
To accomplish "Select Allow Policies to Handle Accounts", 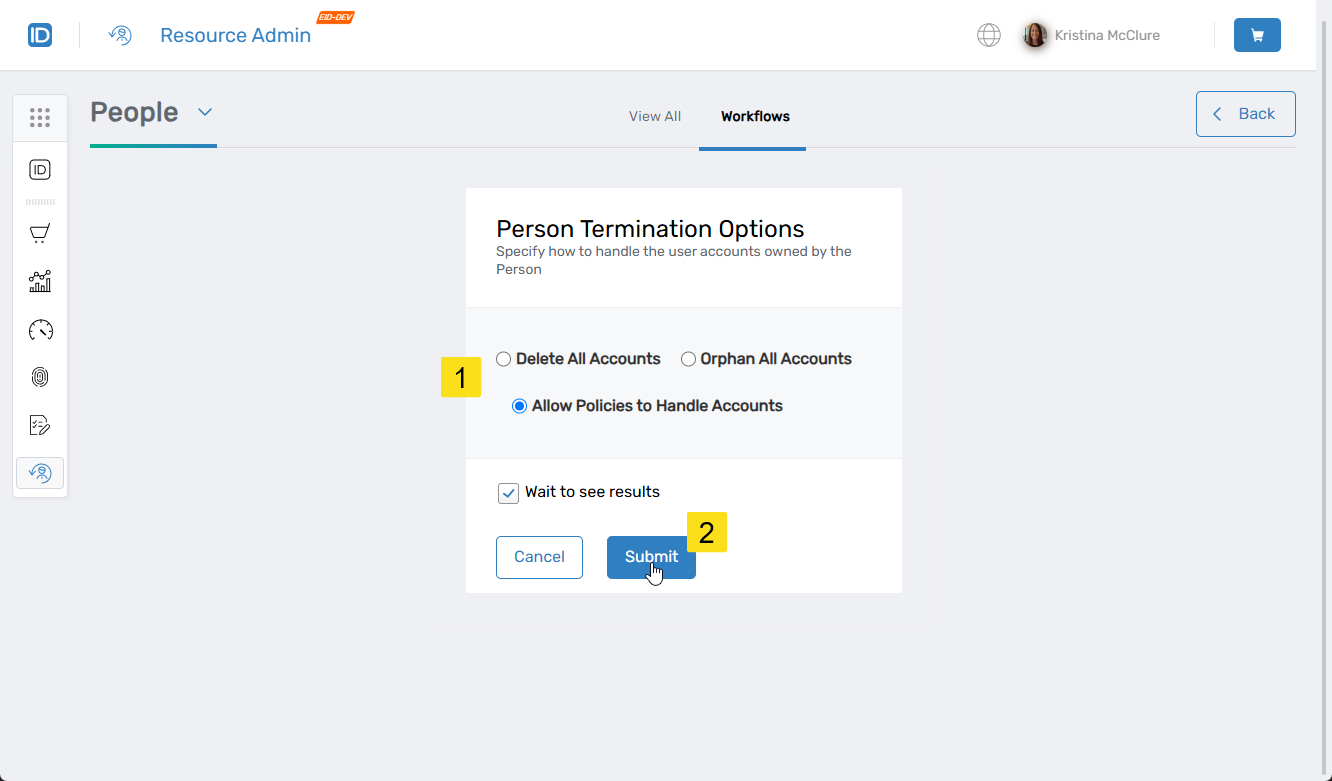I will coord(519,406).
